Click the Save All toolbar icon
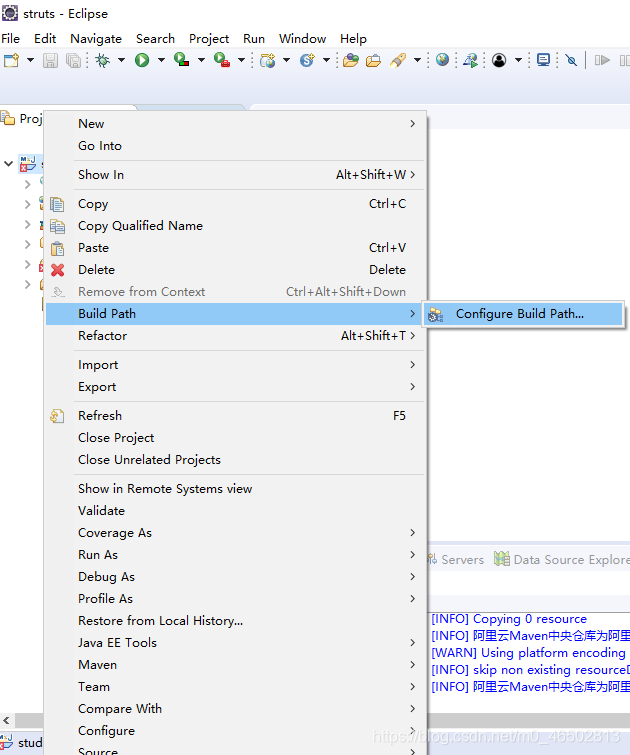630x755 pixels. click(73, 60)
